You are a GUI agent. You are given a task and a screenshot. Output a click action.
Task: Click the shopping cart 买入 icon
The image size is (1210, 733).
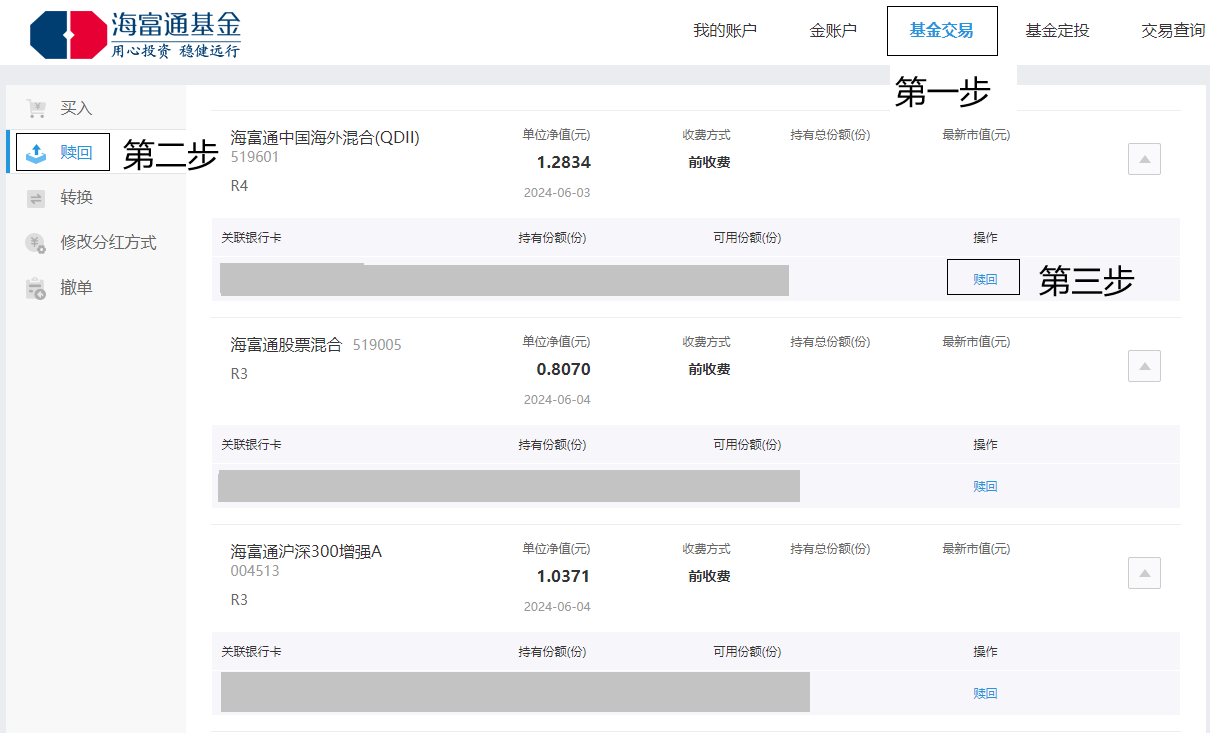(x=37, y=108)
